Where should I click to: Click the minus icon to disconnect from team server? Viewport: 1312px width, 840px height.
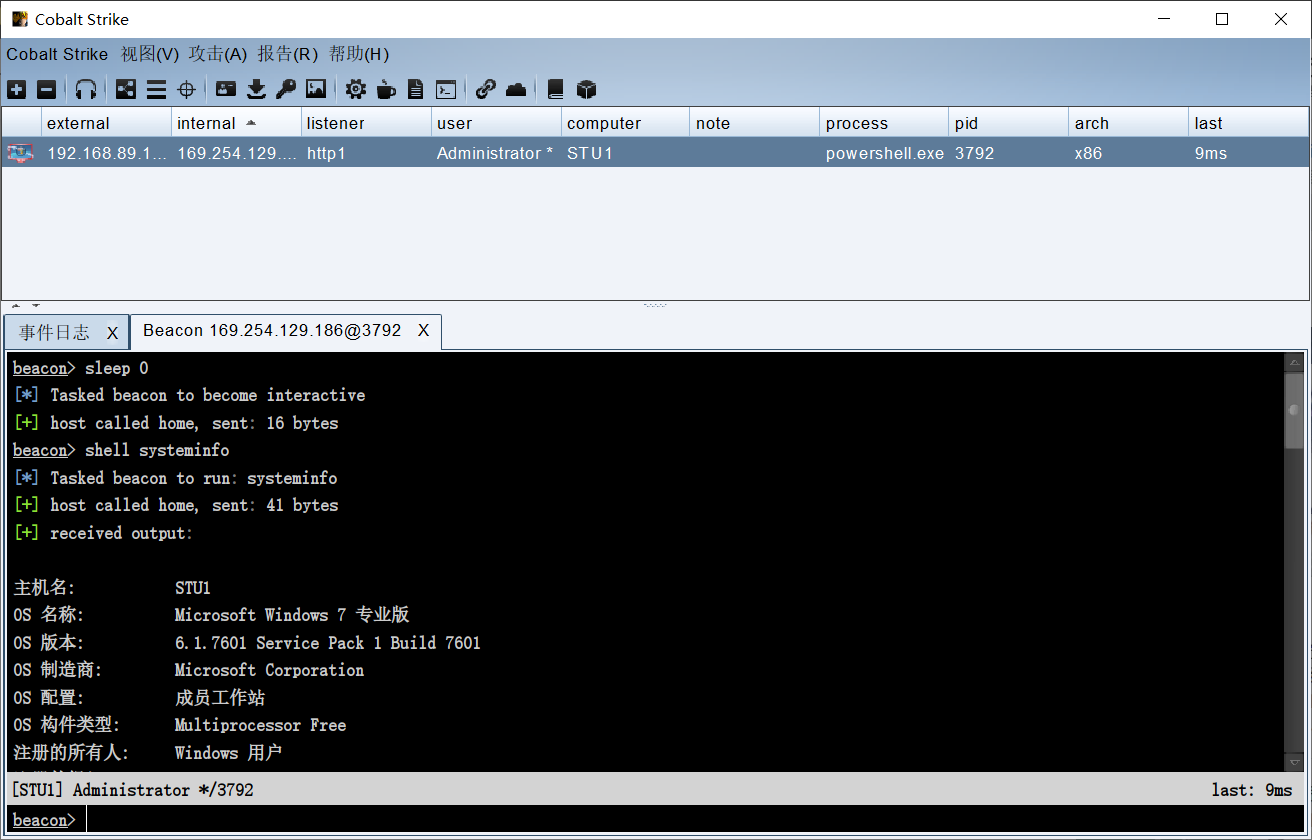[46, 89]
